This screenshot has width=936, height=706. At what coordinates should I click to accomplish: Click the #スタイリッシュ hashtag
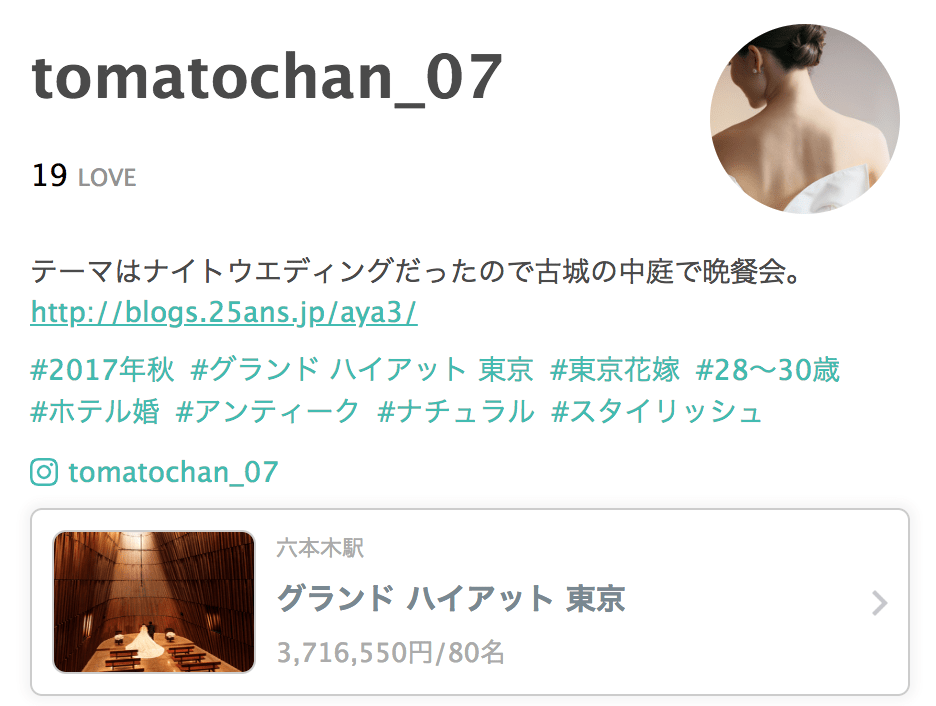point(657,411)
